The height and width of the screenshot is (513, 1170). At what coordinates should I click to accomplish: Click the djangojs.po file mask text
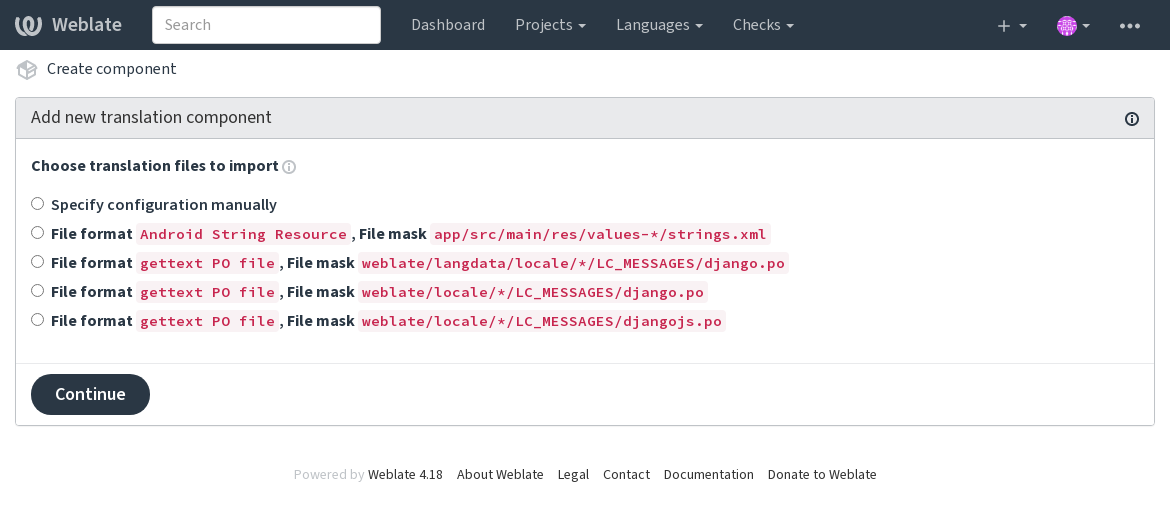pos(542,321)
